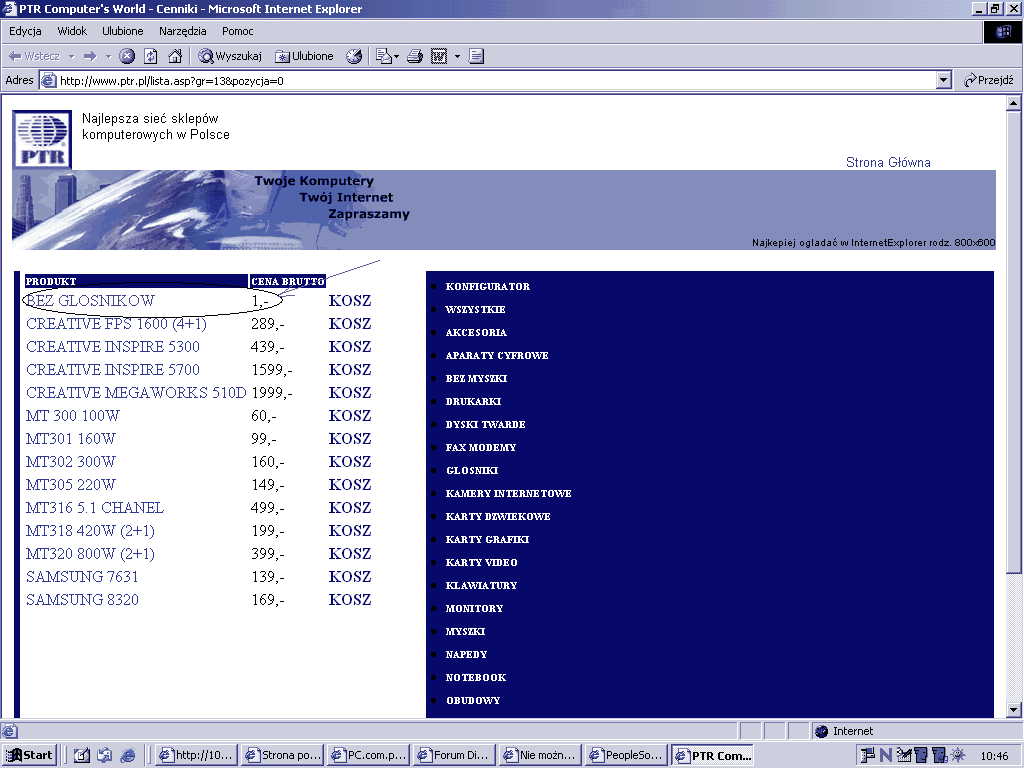Image resolution: width=1024 pixels, height=768 pixels.
Task: Click KOSZ for MT 300 100W
Action: click(349, 415)
